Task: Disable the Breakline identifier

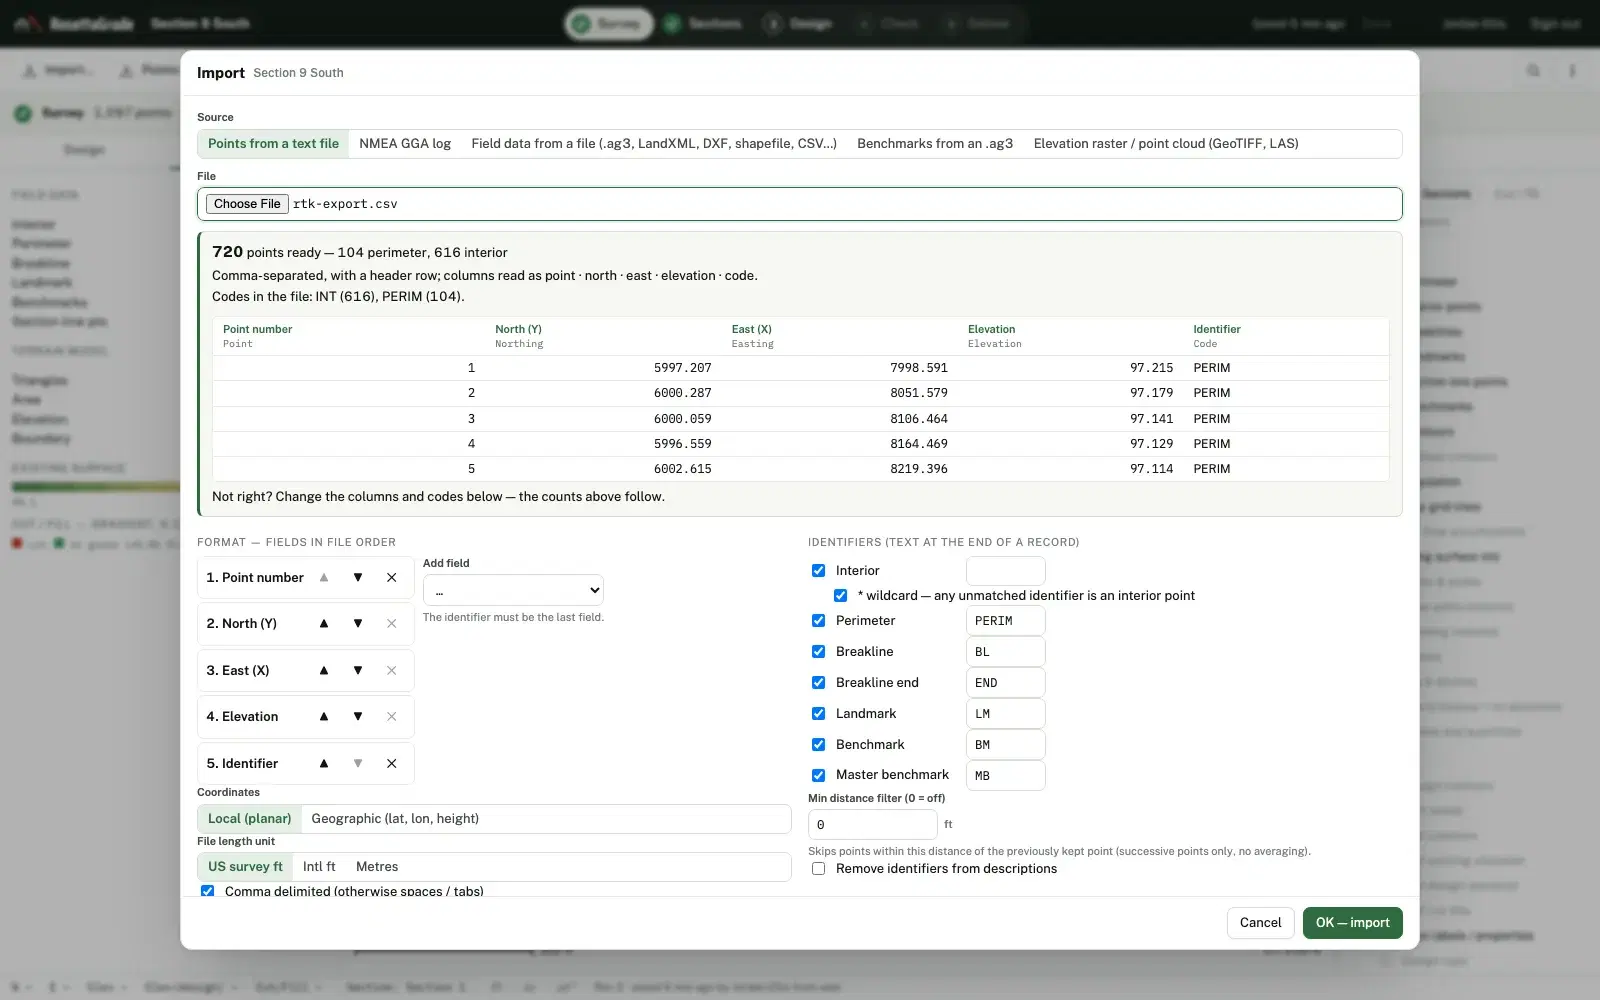Action: 818,652
